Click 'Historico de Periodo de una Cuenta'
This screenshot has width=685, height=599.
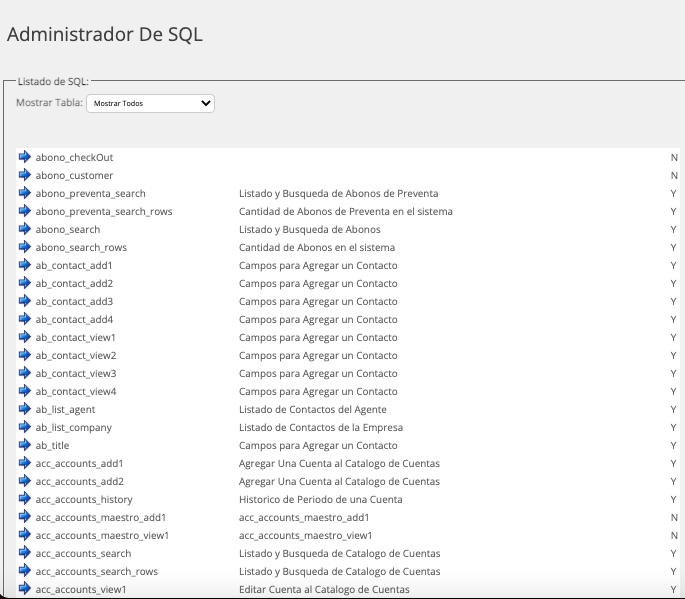(x=321, y=500)
